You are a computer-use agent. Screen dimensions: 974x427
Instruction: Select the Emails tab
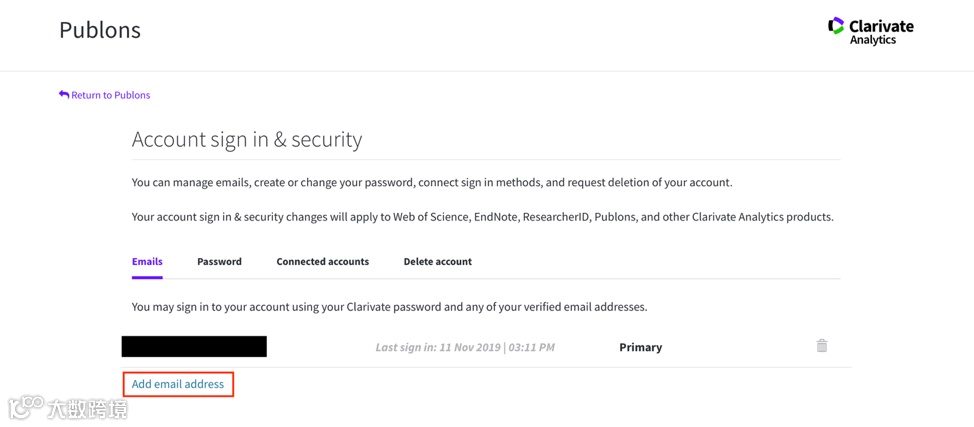click(x=147, y=262)
